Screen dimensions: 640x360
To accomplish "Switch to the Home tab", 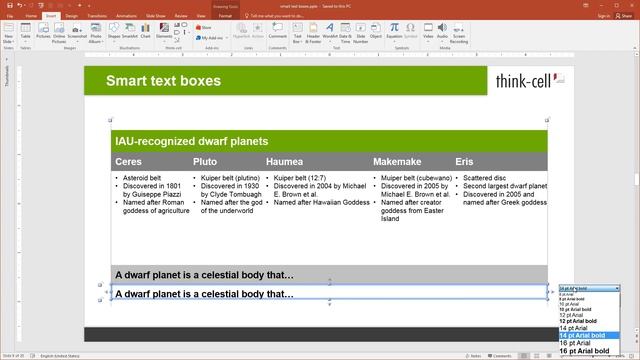I will pos(31,16).
